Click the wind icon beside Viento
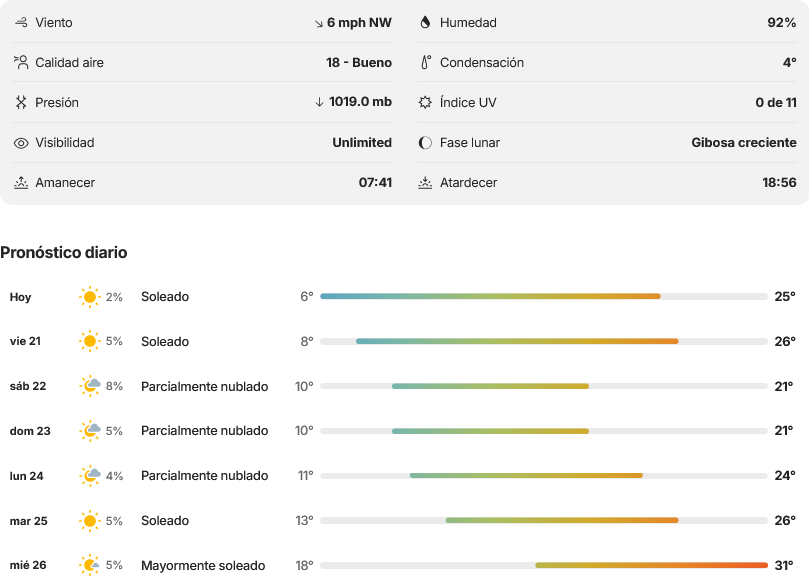Image resolution: width=809 pixels, height=581 pixels. [x=21, y=22]
